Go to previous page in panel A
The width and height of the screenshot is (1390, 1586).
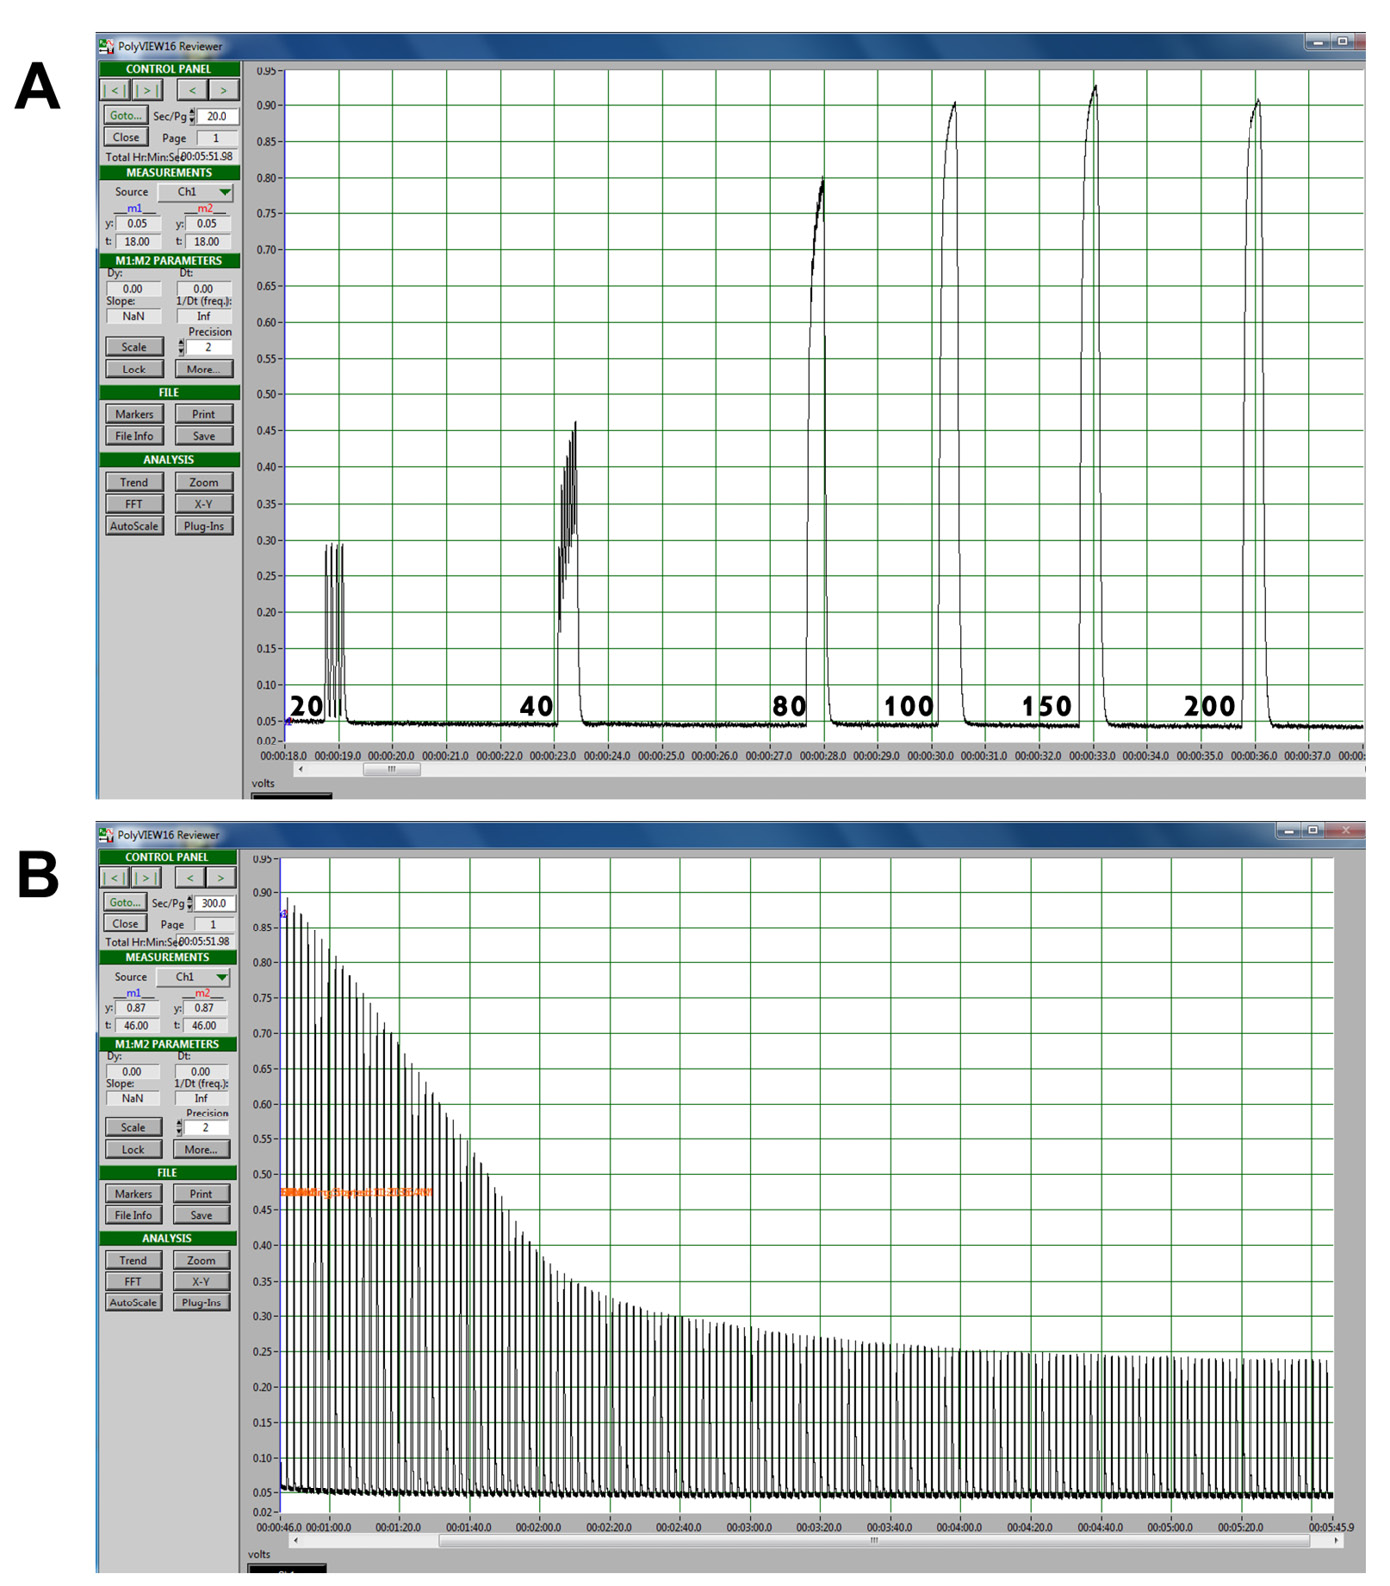(x=193, y=90)
